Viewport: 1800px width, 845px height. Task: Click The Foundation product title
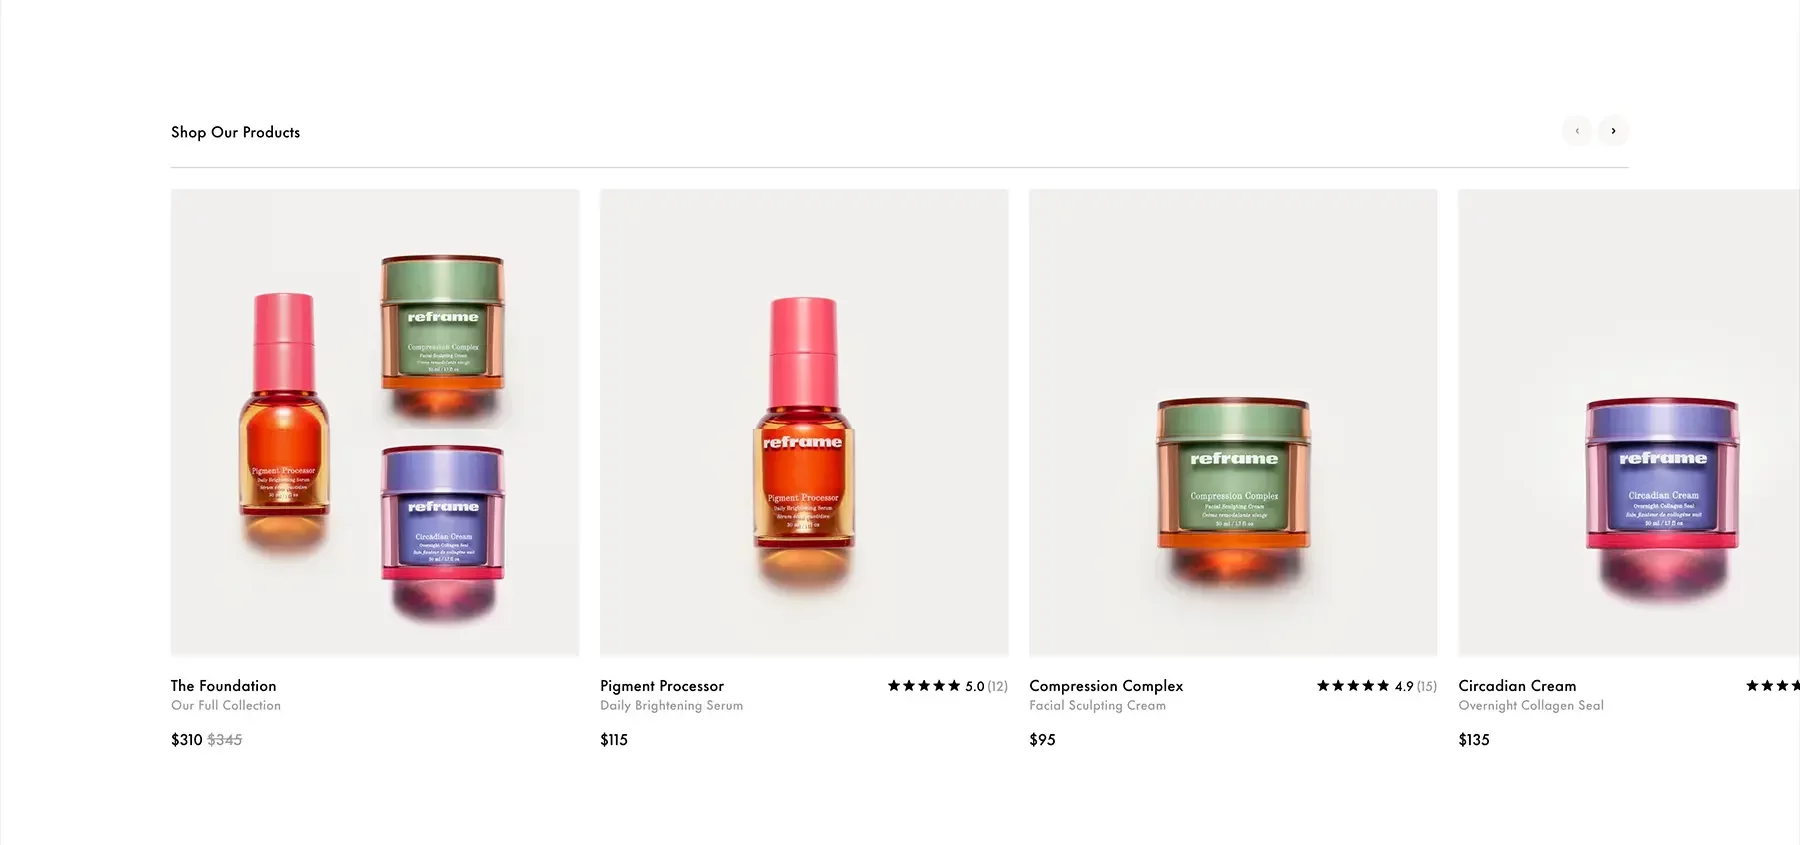(224, 686)
